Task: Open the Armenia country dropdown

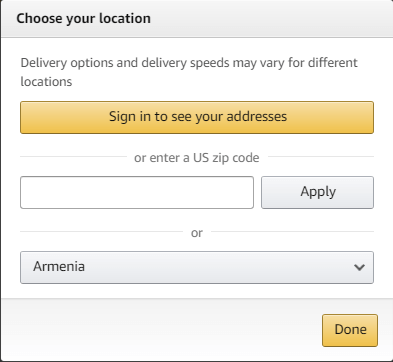Action: pos(197,267)
